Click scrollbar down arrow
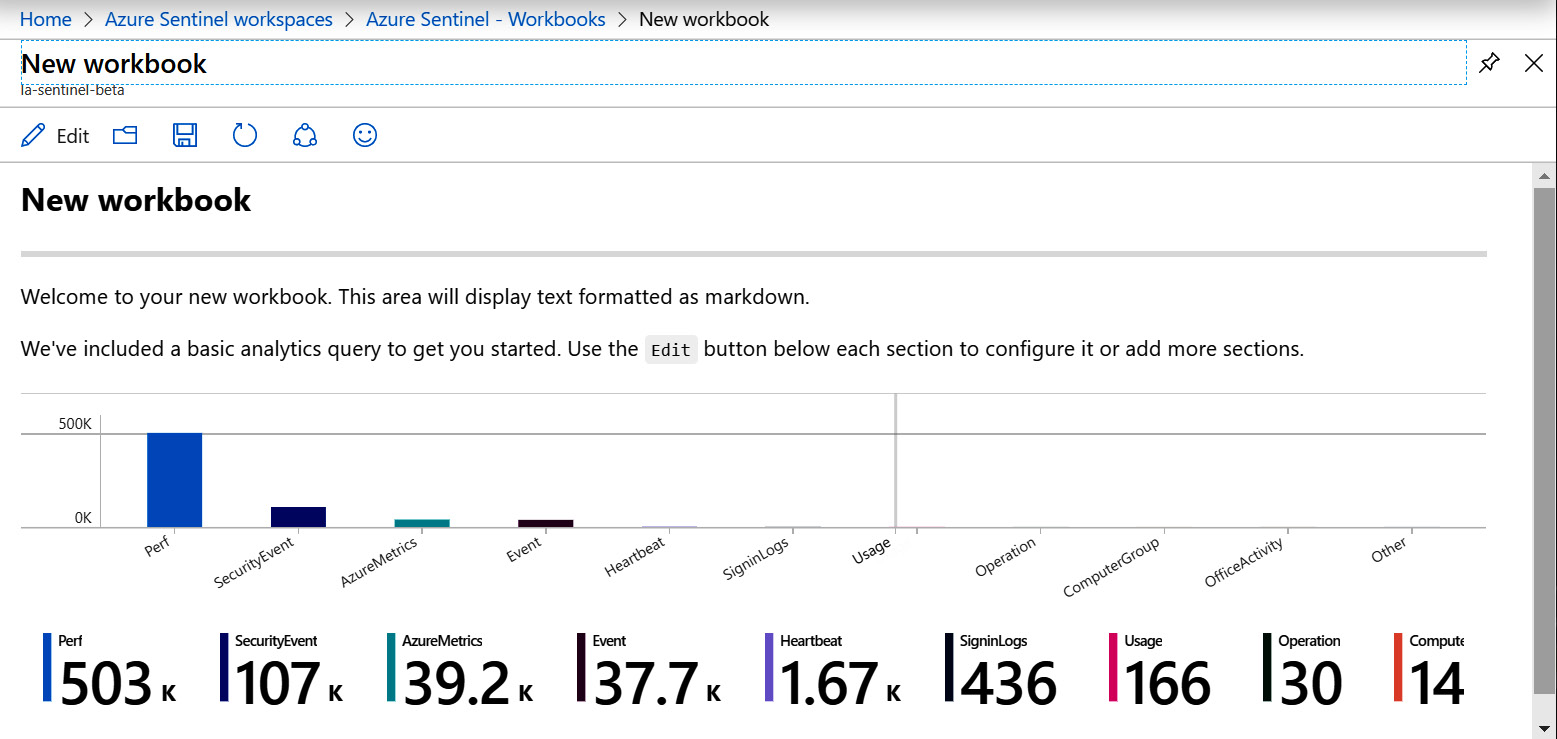The height and width of the screenshot is (739, 1557). point(1545,727)
